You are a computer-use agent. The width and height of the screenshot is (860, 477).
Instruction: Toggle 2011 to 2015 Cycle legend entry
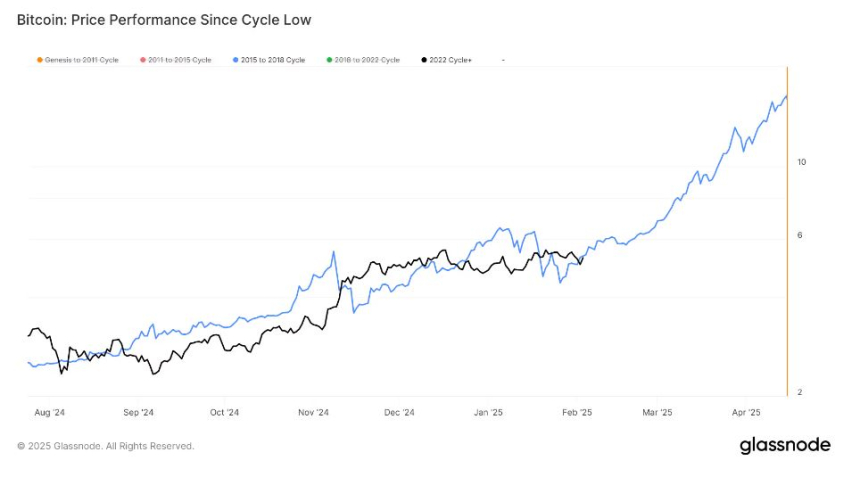tap(176, 60)
